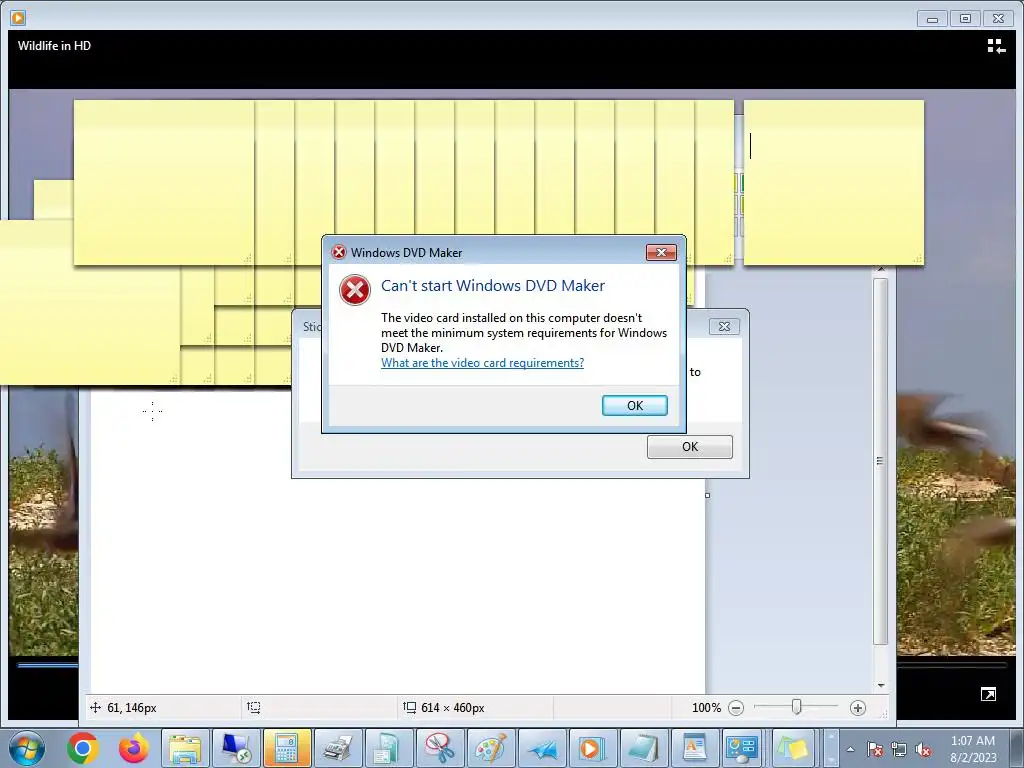
Task: Click the Media Player full-screen icon
Action: tap(988, 694)
